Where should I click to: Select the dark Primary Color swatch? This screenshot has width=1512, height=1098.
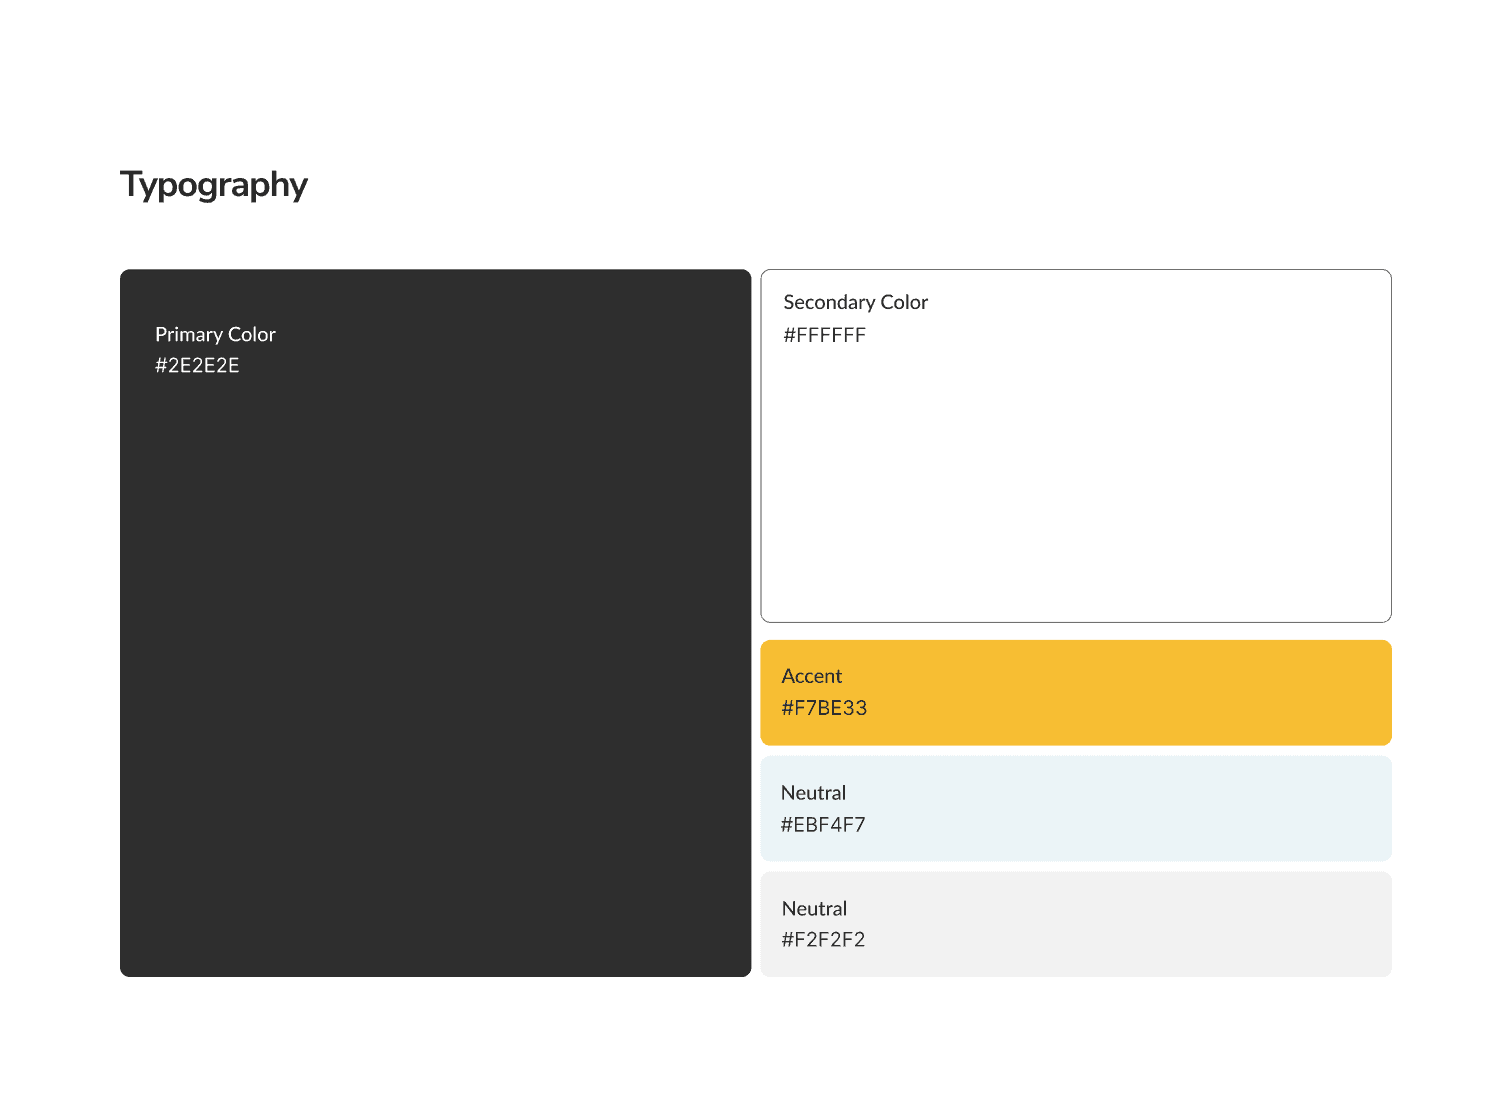pos(435,623)
